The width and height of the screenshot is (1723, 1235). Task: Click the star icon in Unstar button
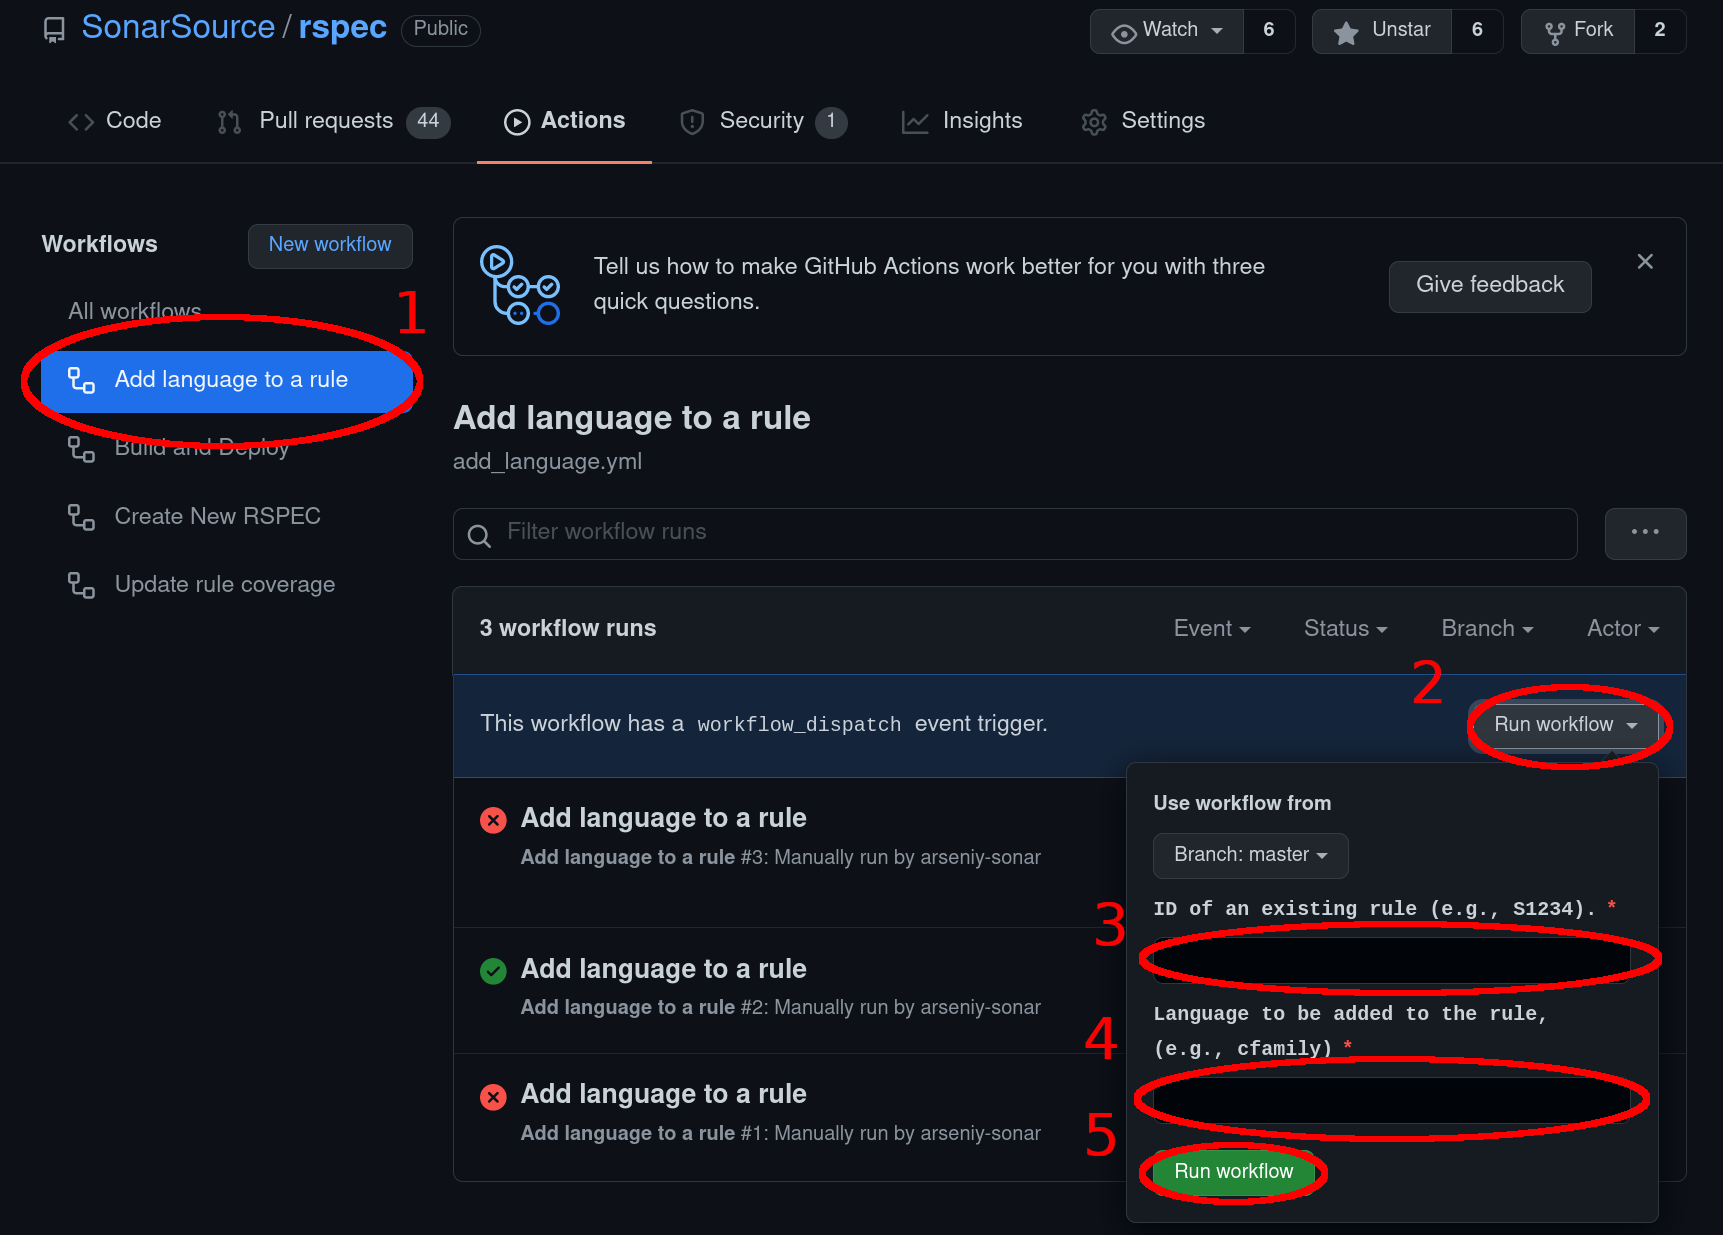point(1346,33)
